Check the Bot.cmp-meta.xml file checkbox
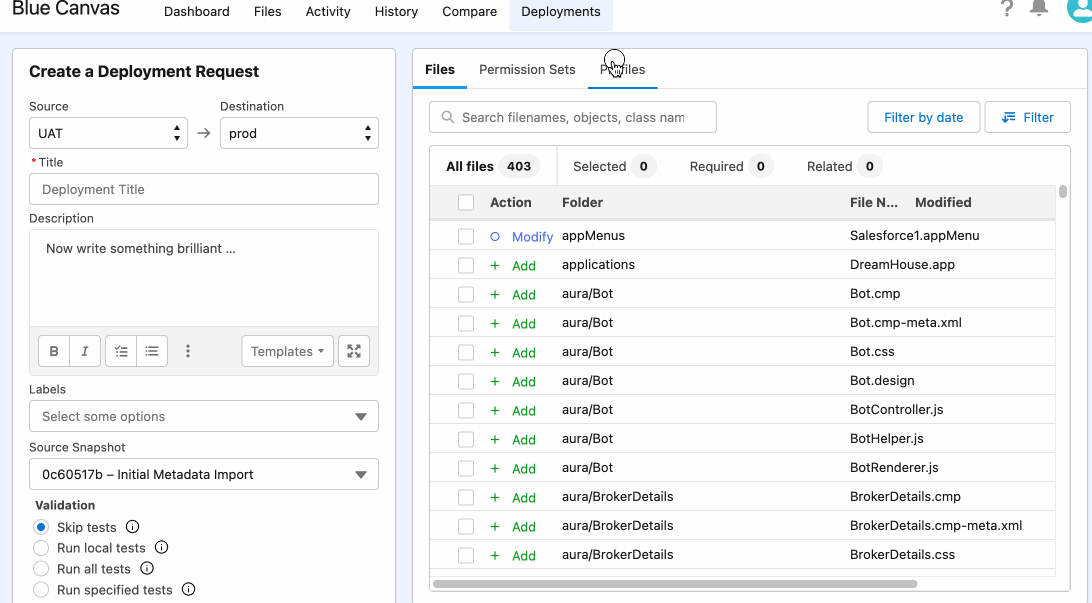The width and height of the screenshot is (1092, 603). [x=466, y=323]
